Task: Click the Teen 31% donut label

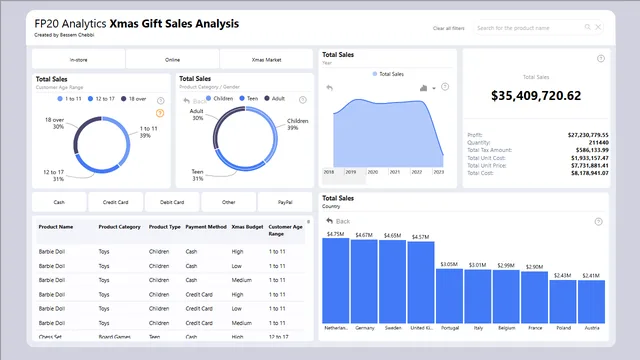Action: (x=198, y=175)
